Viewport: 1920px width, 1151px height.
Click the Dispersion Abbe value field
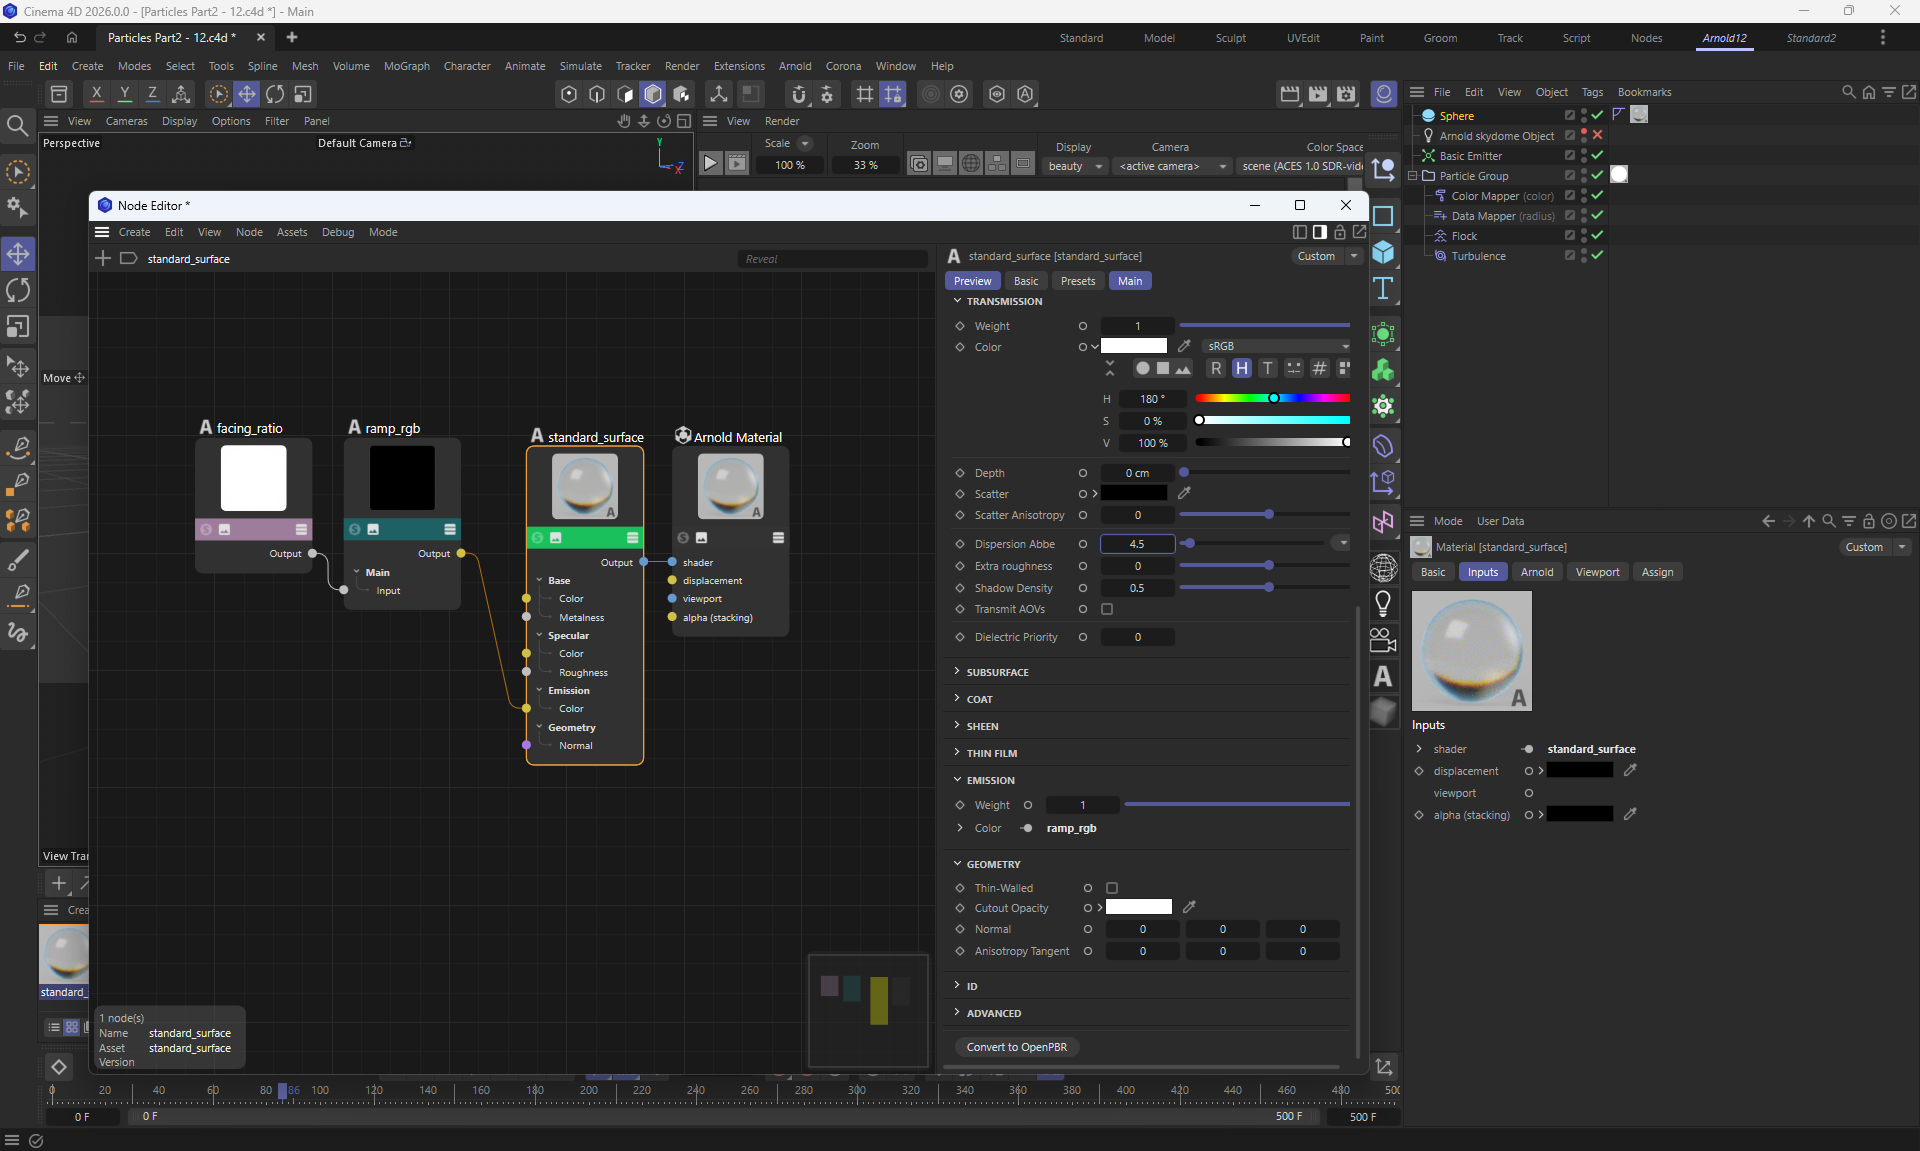pyautogui.click(x=1137, y=544)
